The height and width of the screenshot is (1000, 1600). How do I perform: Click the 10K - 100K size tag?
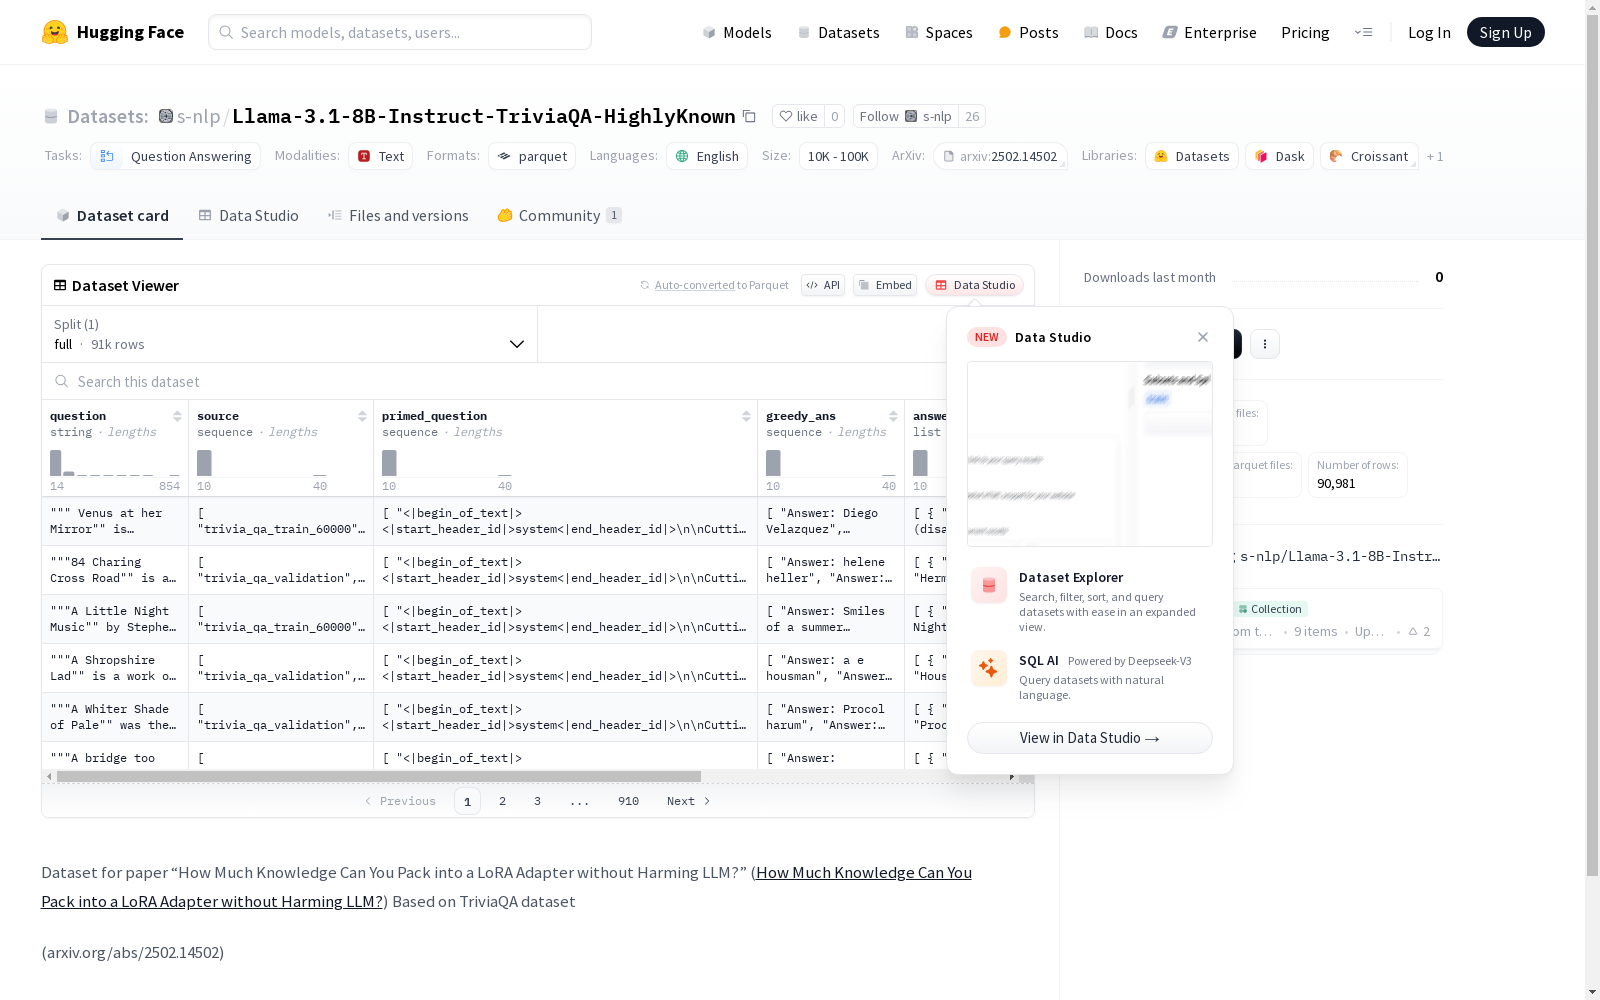tap(838, 156)
